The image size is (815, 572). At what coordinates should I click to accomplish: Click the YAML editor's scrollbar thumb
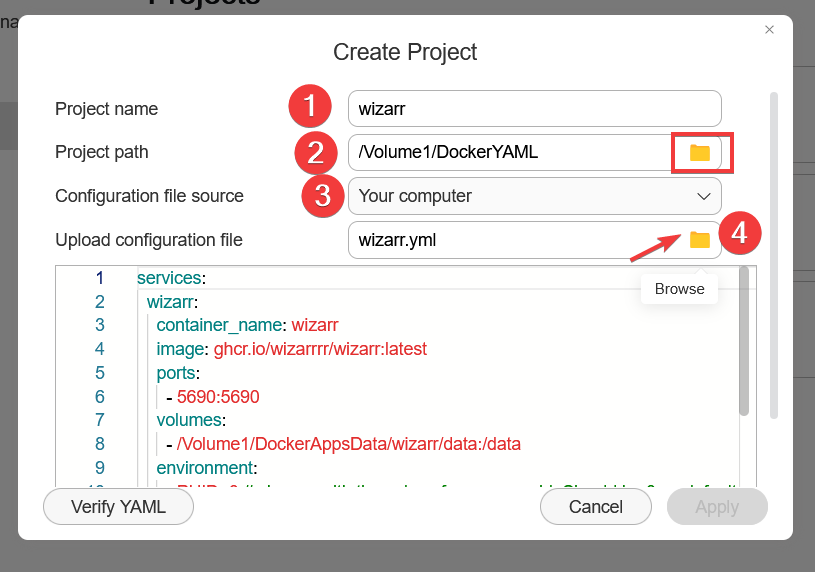point(743,340)
